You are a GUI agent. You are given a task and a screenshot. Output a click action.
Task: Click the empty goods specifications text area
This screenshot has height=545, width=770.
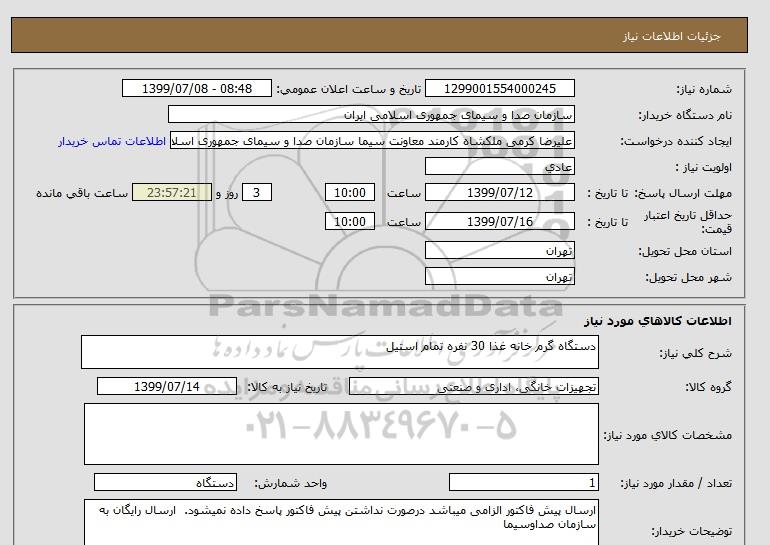tap(341, 434)
